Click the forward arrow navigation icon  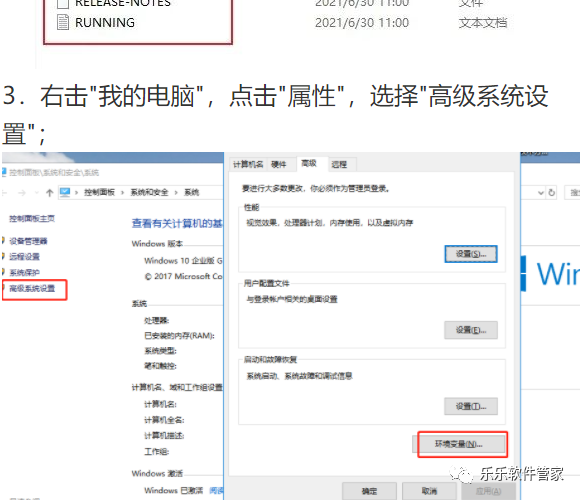pos(22,193)
